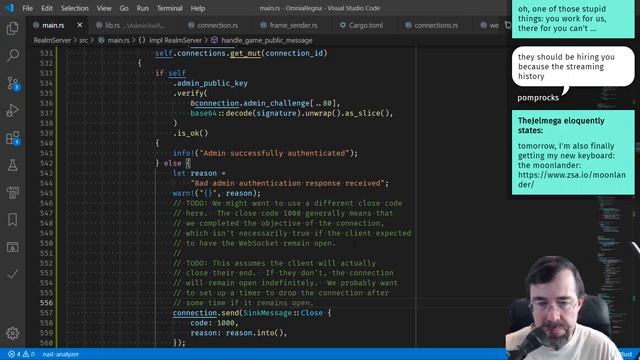Screen dimensions: 640x360
Task: Expand the src breadcrumb folder
Action: tap(83, 40)
